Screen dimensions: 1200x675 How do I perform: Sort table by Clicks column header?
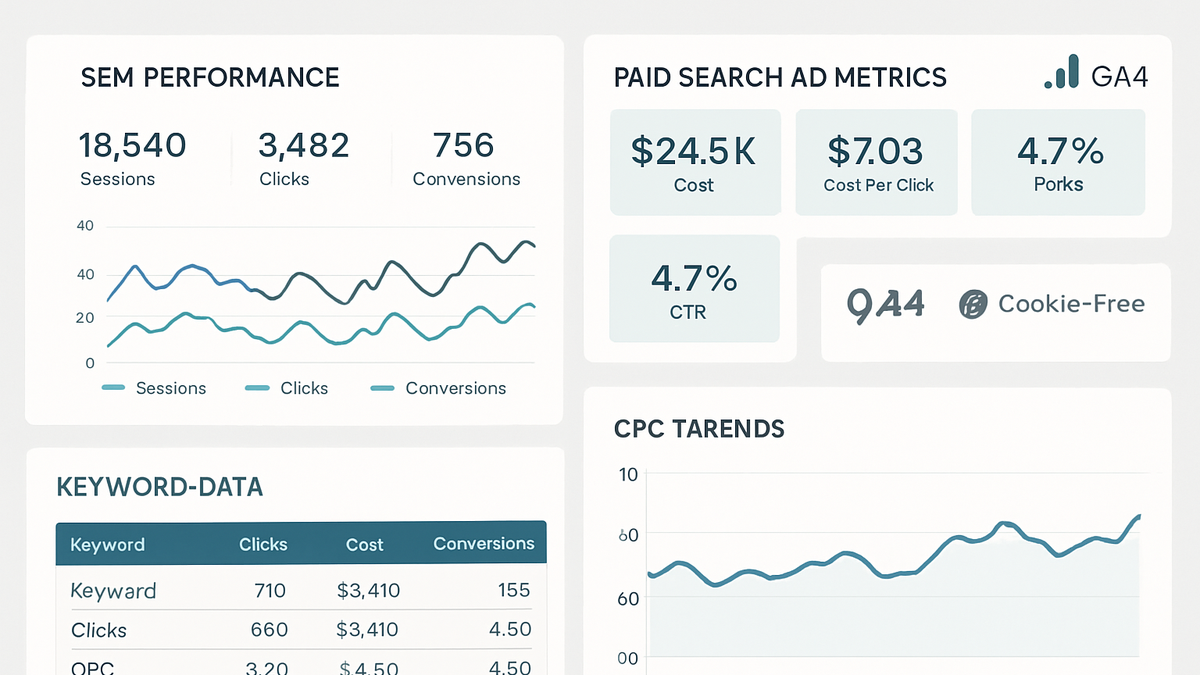pyautogui.click(x=263, y=544)
